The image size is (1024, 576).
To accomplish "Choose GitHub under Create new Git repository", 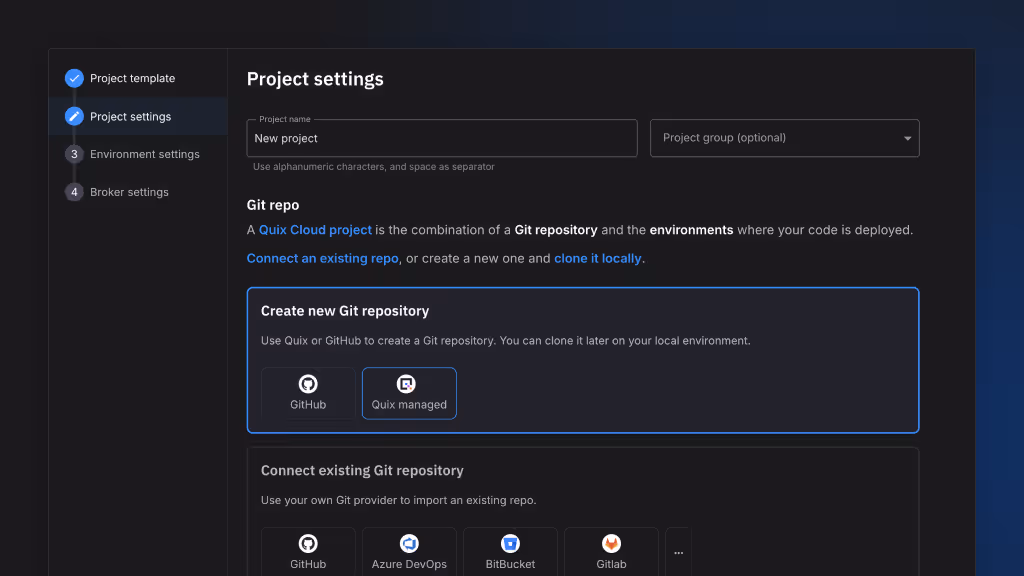I will click(308, 393).
